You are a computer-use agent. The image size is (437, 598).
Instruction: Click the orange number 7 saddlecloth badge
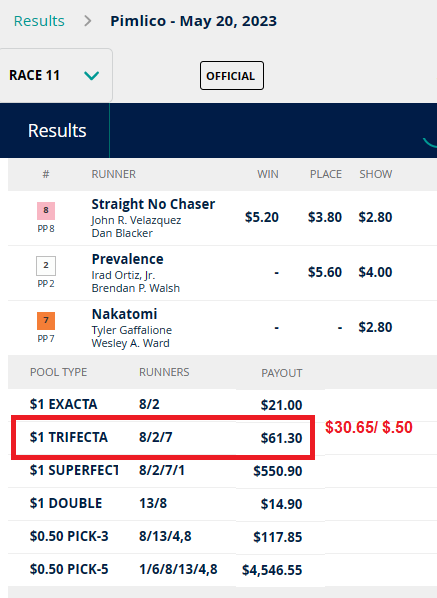[46, 321]
